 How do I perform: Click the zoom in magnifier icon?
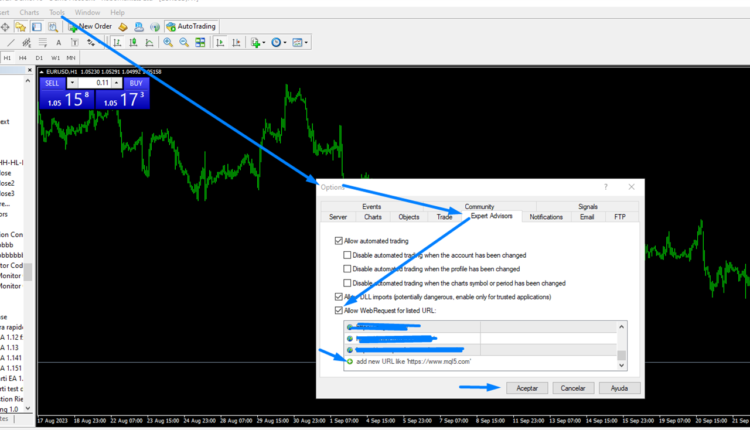point(167,43)
